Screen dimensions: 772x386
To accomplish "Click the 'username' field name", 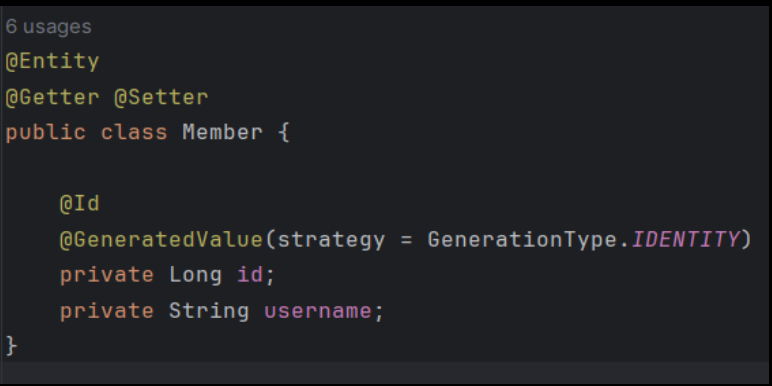I will click(318, 311).
